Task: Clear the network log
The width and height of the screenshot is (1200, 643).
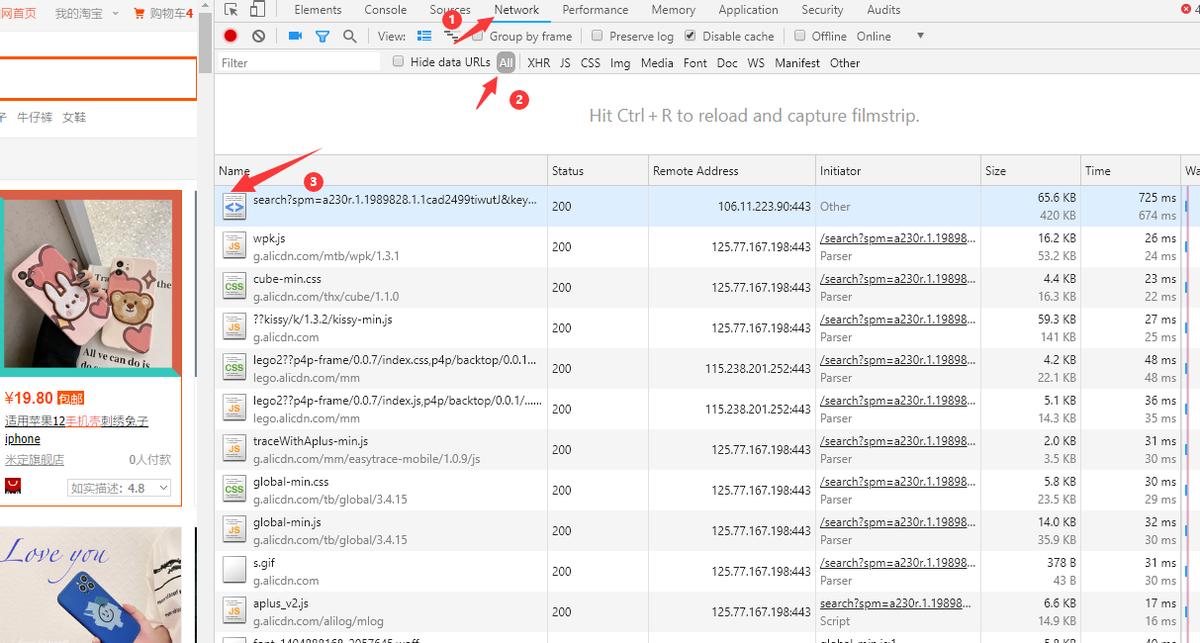Action: (x=259, y=36)
